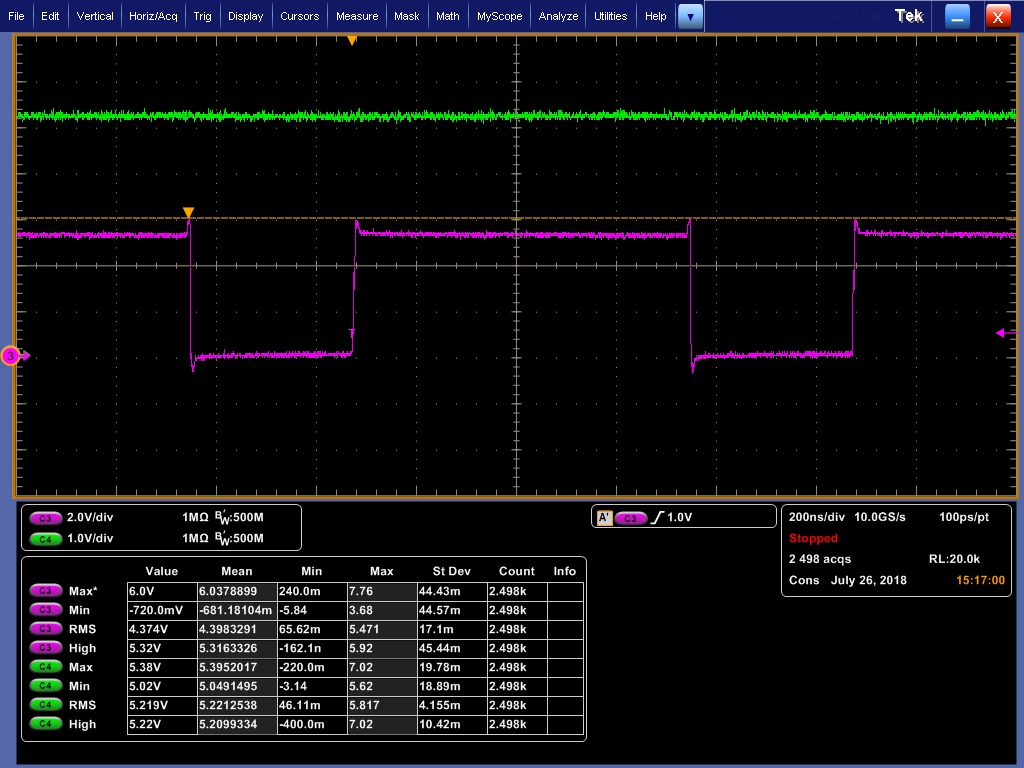
Task: Click the C3 channel badge at 2.0V/div
Action: click(x=45, y=518)
